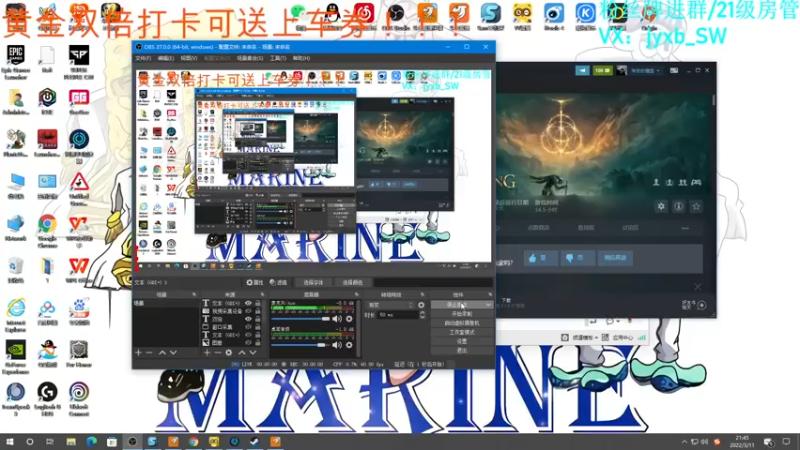
Task: Click the Steam announcements megaphone icon
Action: tap(582, 70)
